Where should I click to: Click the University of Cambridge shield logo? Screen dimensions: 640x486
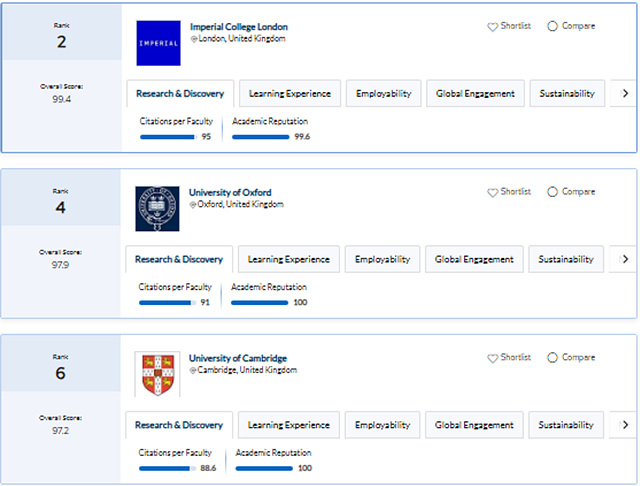[158, 374]
